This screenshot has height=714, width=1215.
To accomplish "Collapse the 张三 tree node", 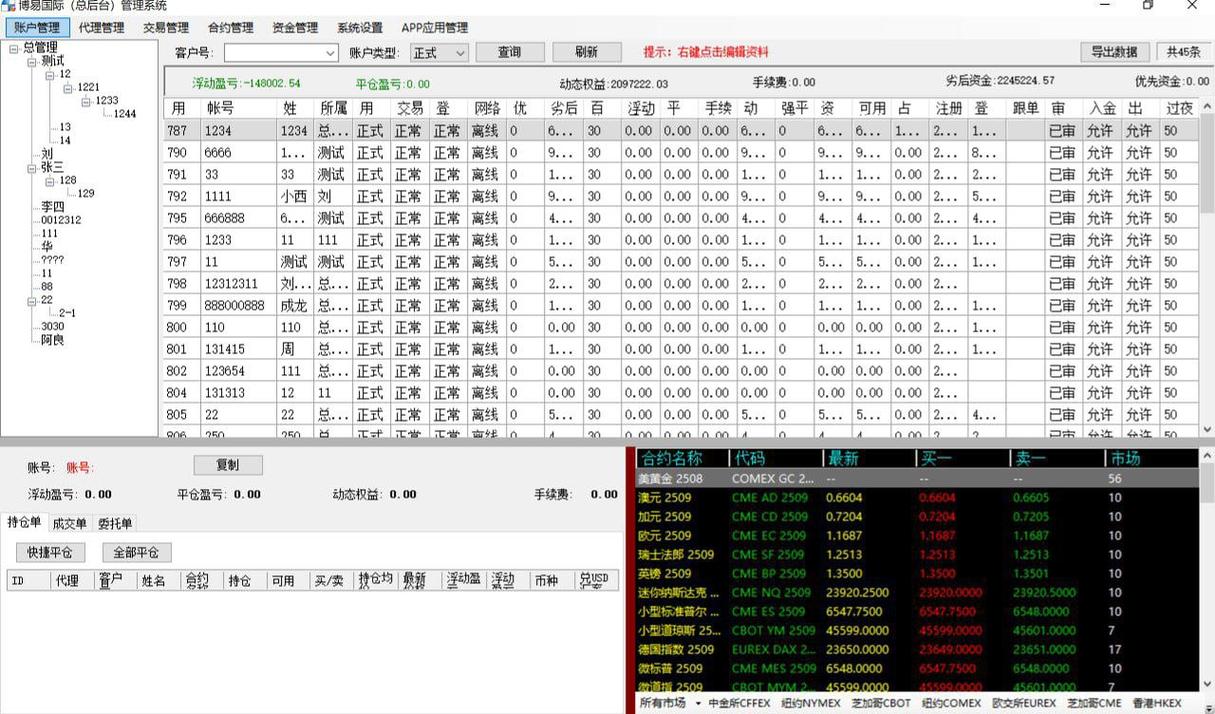I will [32, 167].
